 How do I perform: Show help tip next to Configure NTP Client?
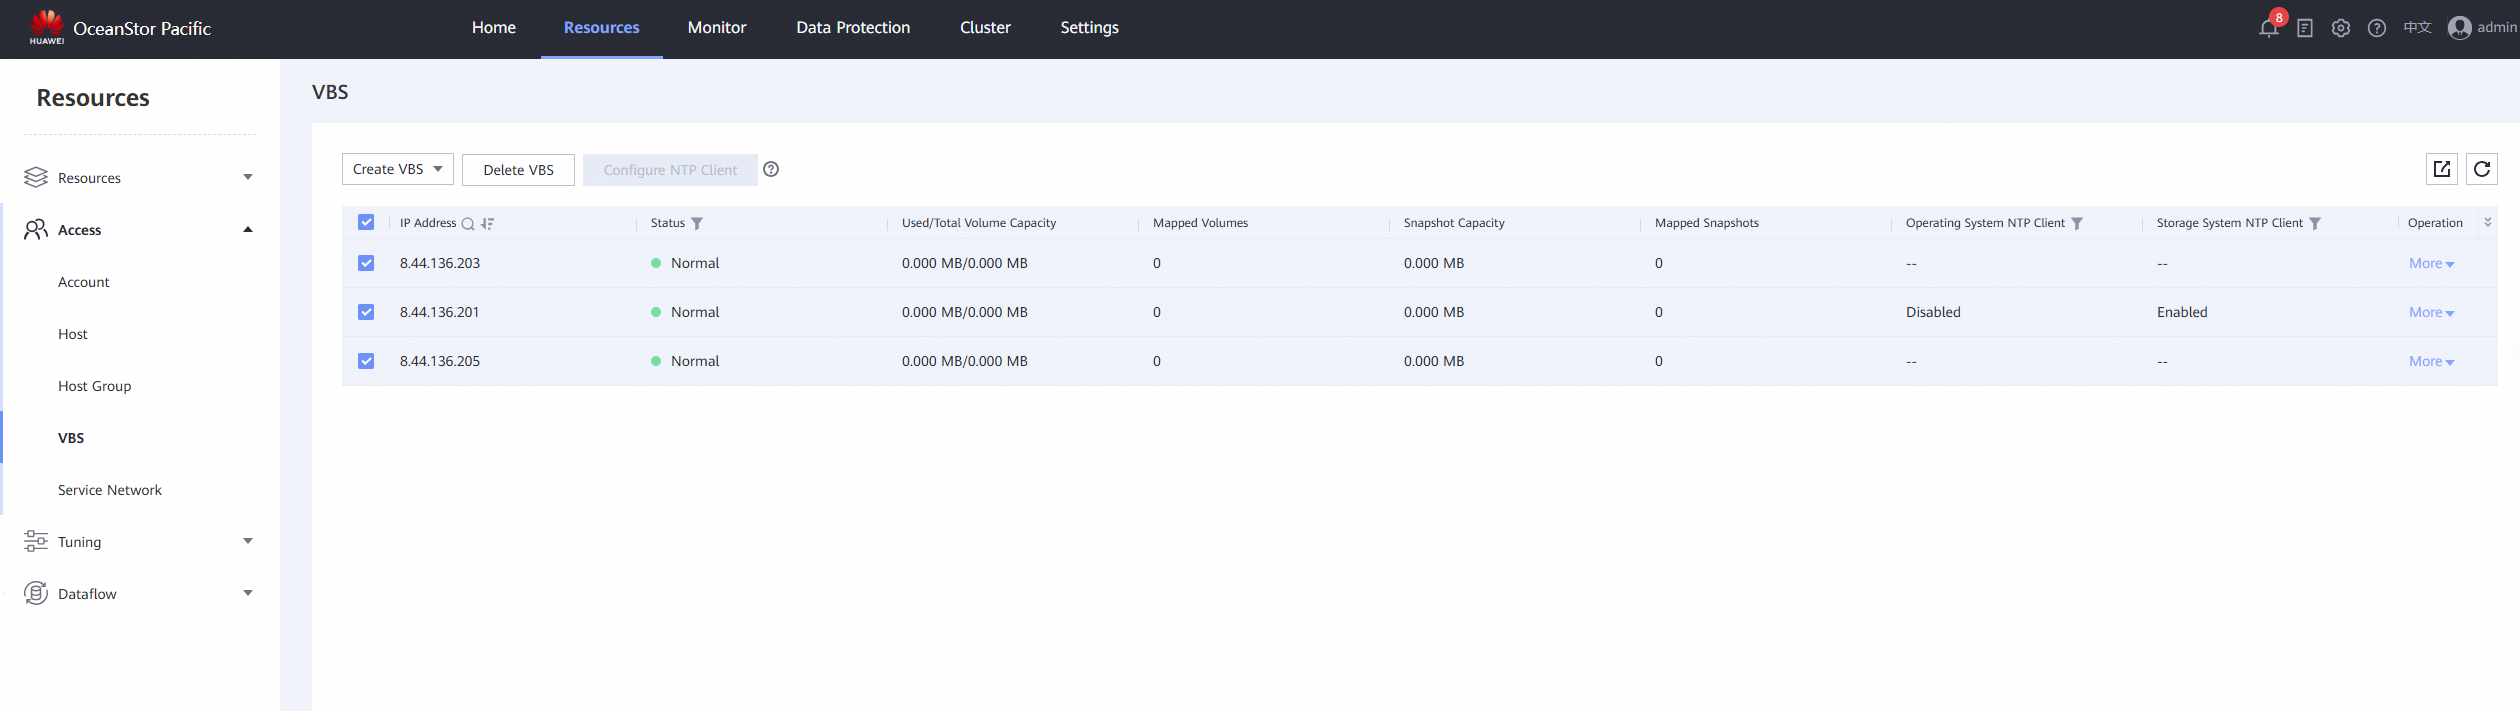tap(771, 169)
